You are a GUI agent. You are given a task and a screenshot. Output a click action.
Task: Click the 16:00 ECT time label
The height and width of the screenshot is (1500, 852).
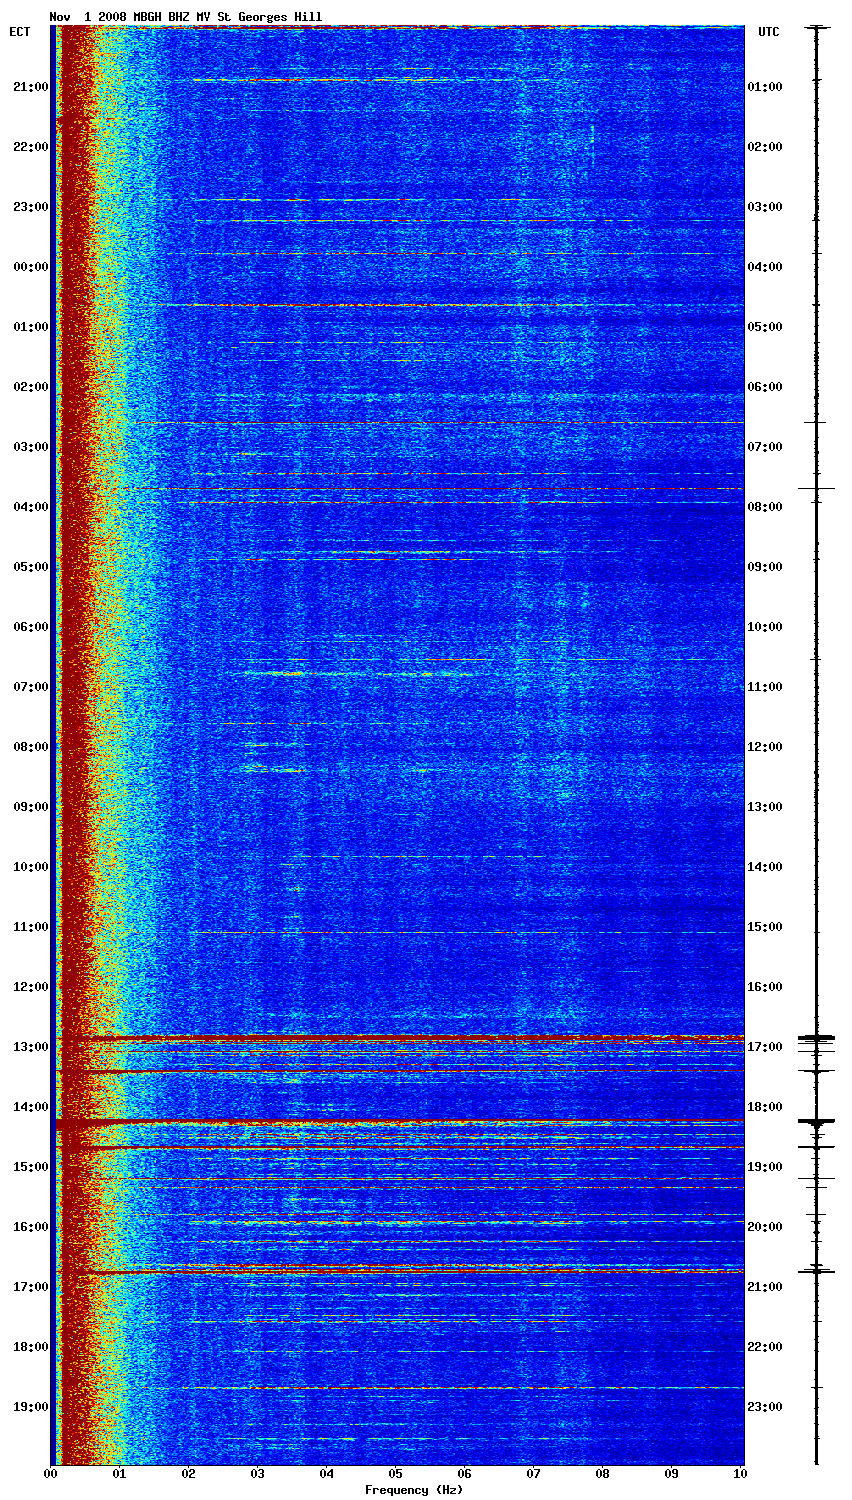(x=30, y=1227)
